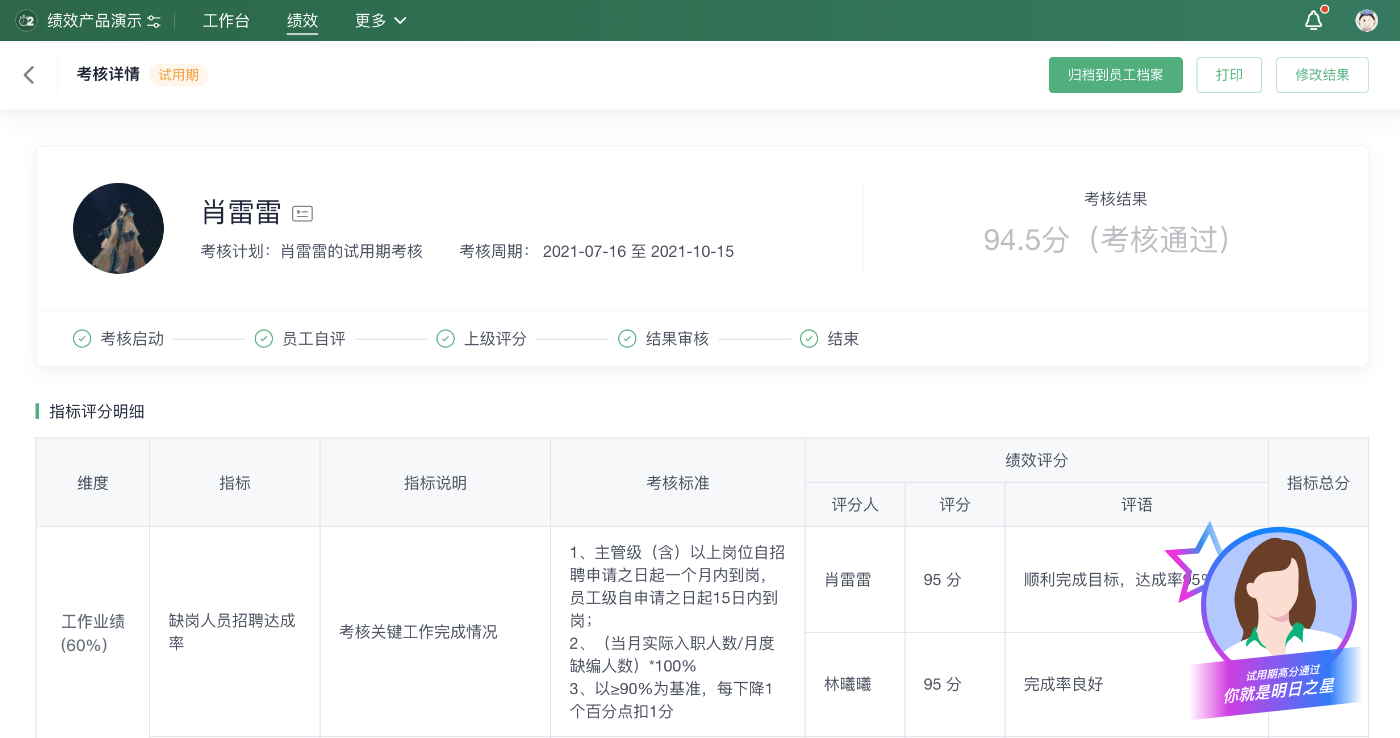Viewport: 1400px width, 738px height.
Task: Click the 上级评分 step checkmark
Action: [446, 339]
